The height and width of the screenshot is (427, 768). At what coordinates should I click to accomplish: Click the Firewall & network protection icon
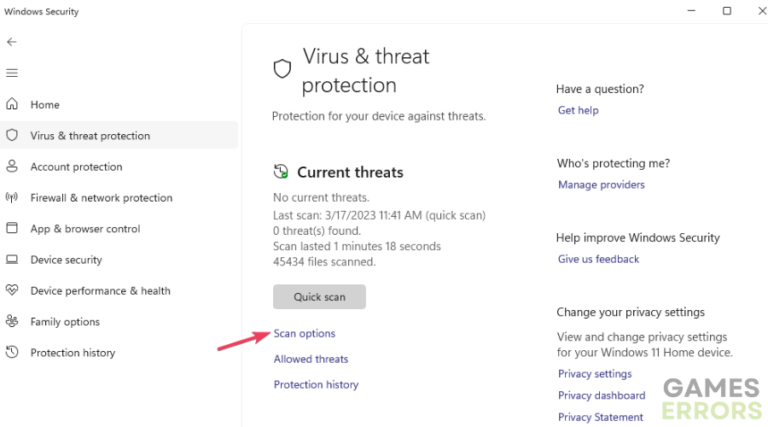12,198
